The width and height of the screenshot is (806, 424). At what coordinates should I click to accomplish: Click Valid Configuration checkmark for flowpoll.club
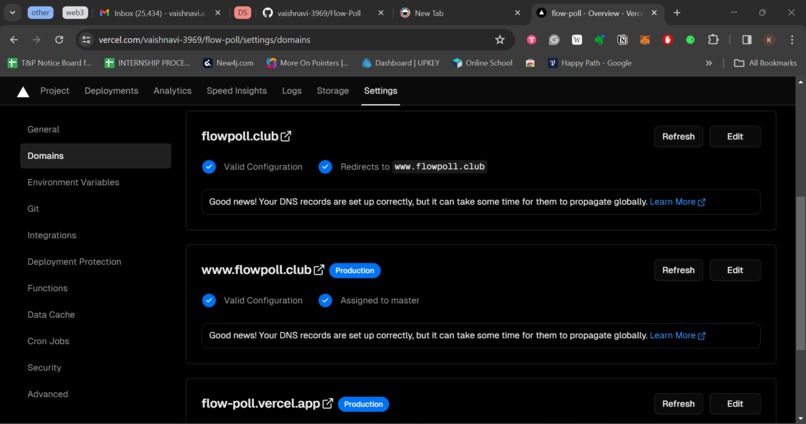(x=209, y=167)
